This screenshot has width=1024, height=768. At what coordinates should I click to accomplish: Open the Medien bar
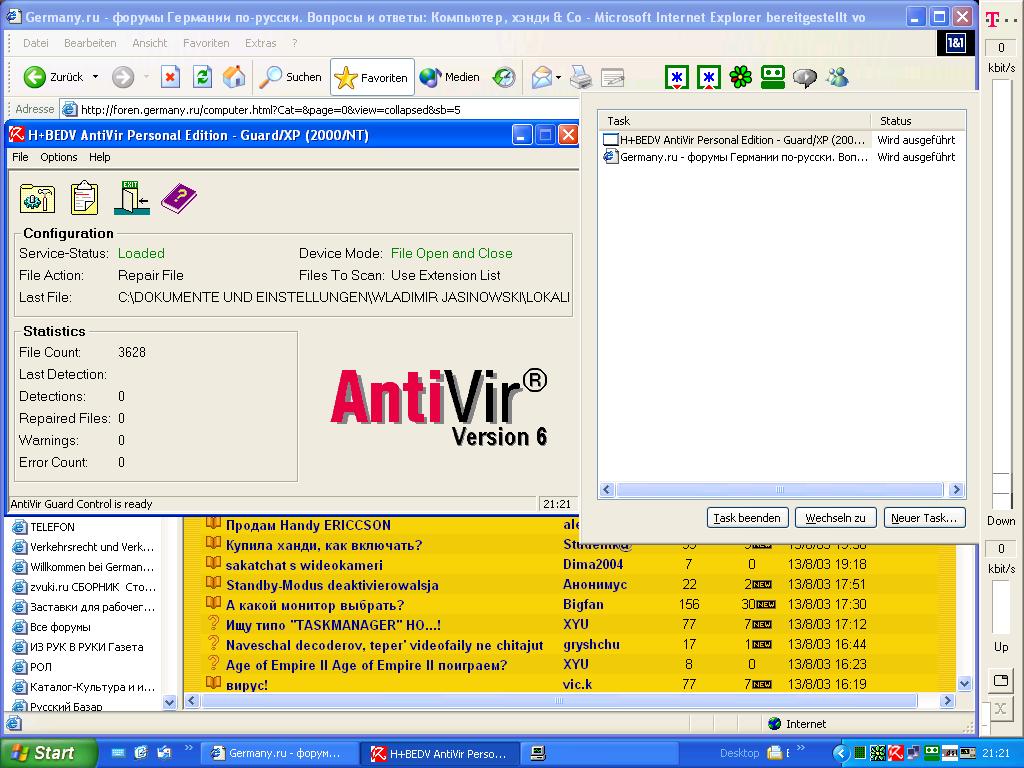[449, 77]
